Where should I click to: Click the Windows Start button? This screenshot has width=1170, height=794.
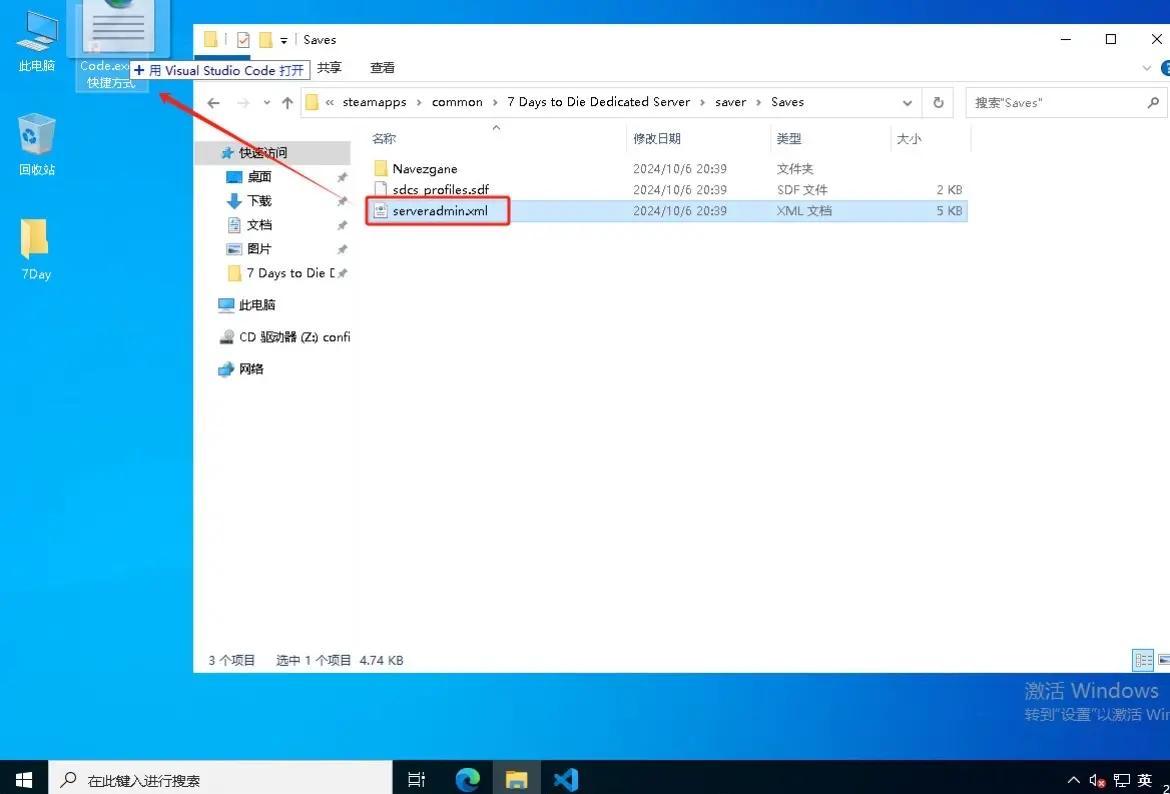tap(23, 778)
